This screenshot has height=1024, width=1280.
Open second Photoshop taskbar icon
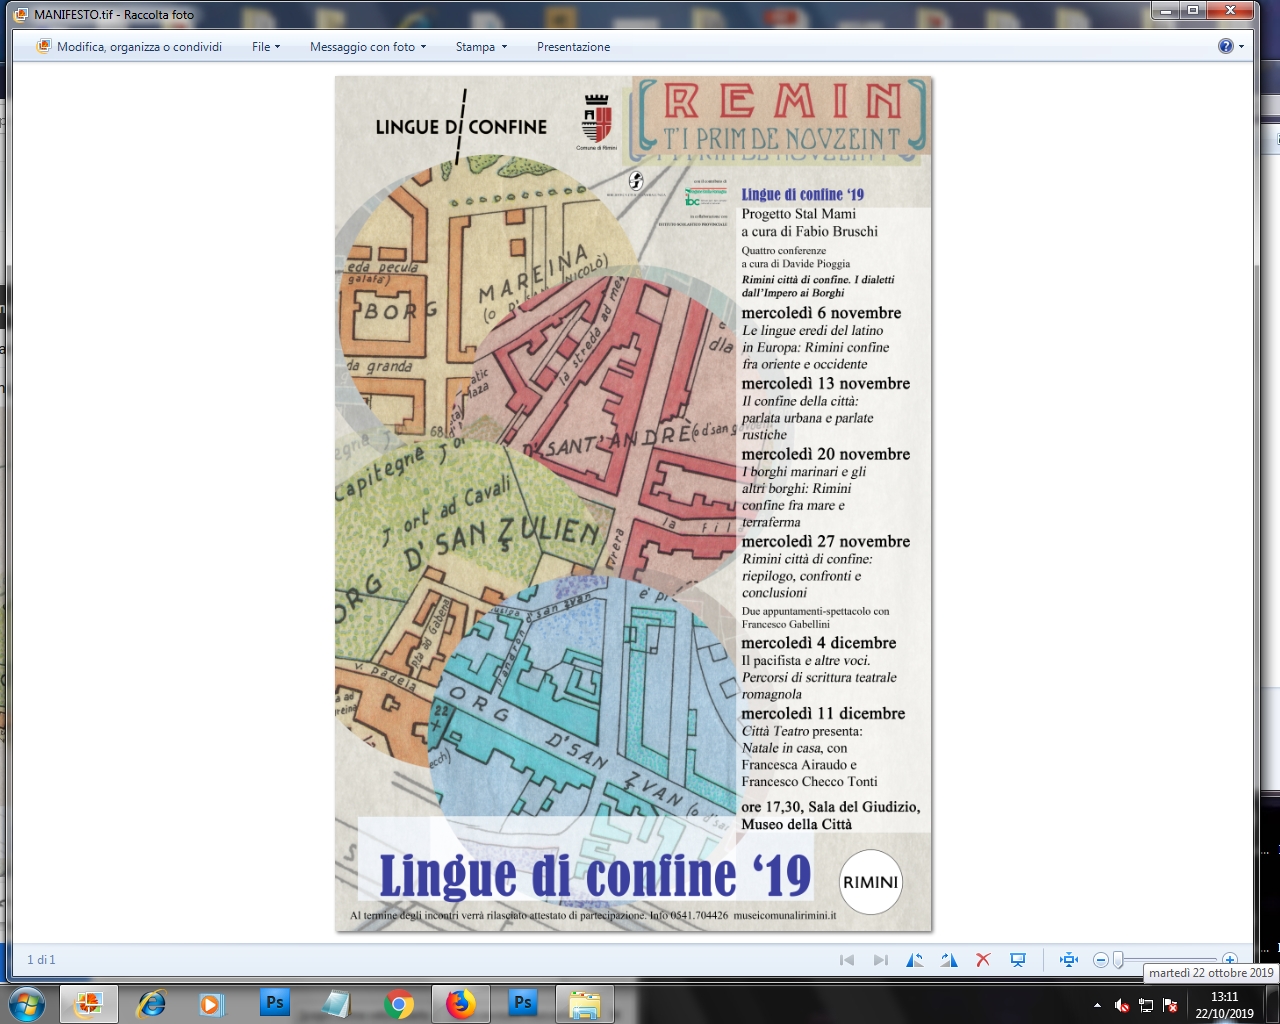coord(522,1004)
